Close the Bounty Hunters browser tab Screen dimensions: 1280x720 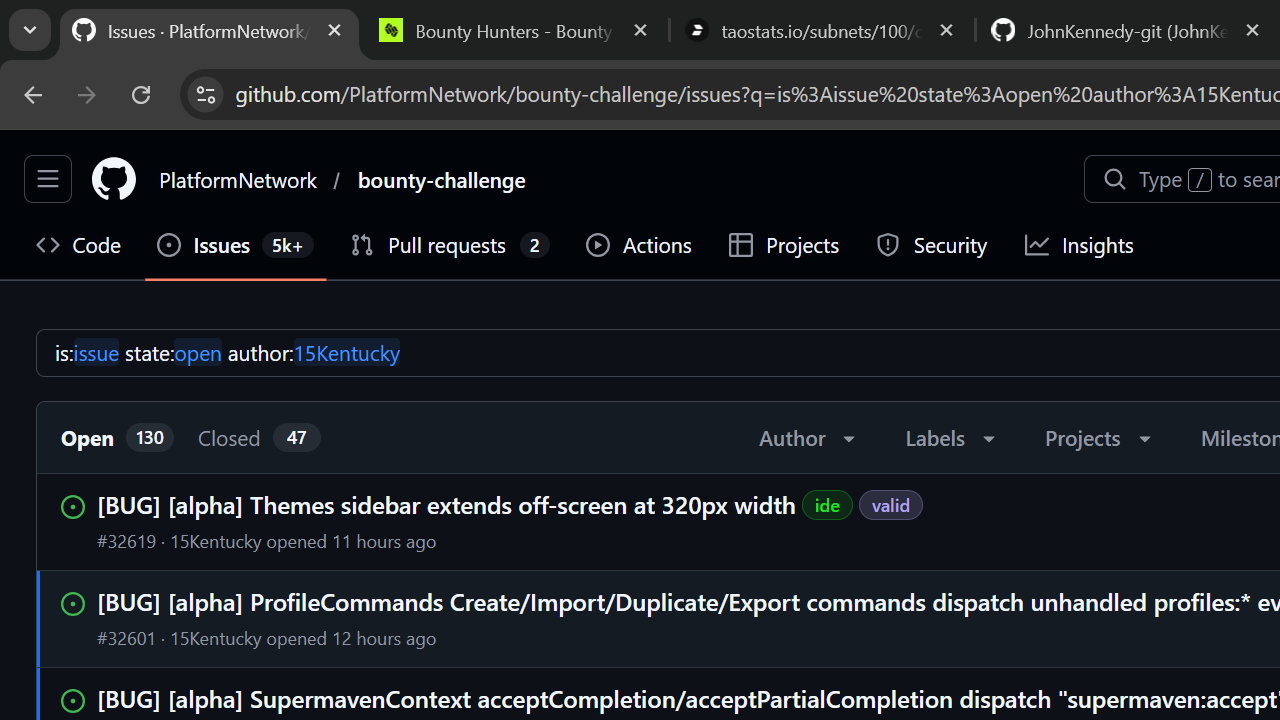pyautogui.click(x=640, y=31)
